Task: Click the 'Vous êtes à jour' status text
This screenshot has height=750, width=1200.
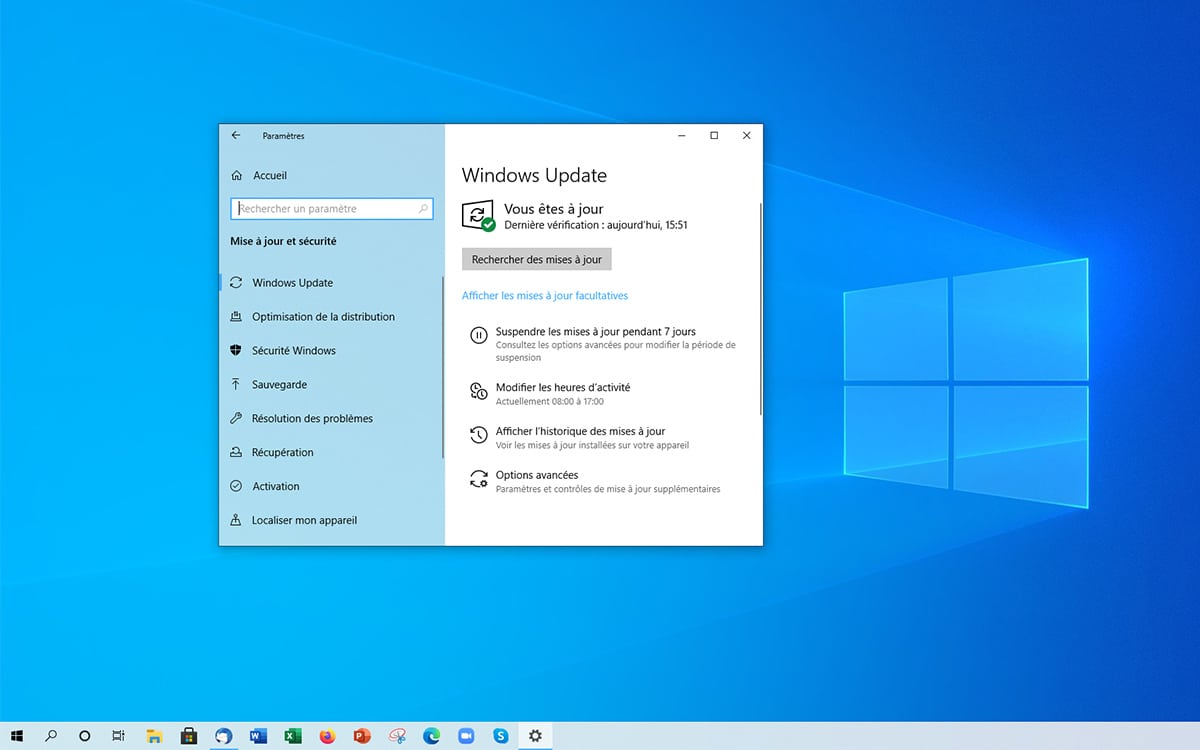Action: click(554, 209)
